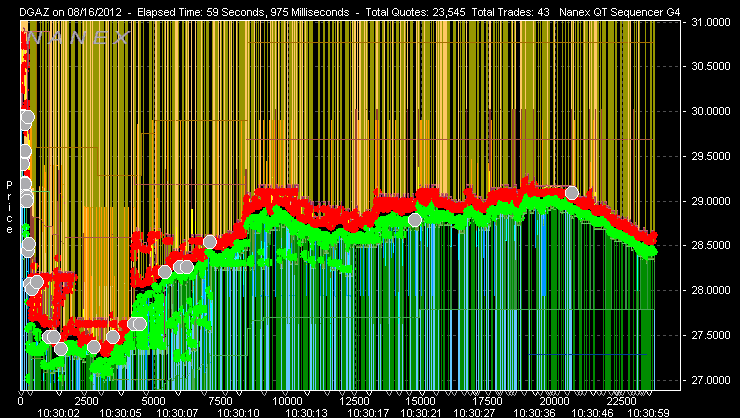Click the 10:30:10 time label
Screen dimensions: 740x418
(239, 413)
